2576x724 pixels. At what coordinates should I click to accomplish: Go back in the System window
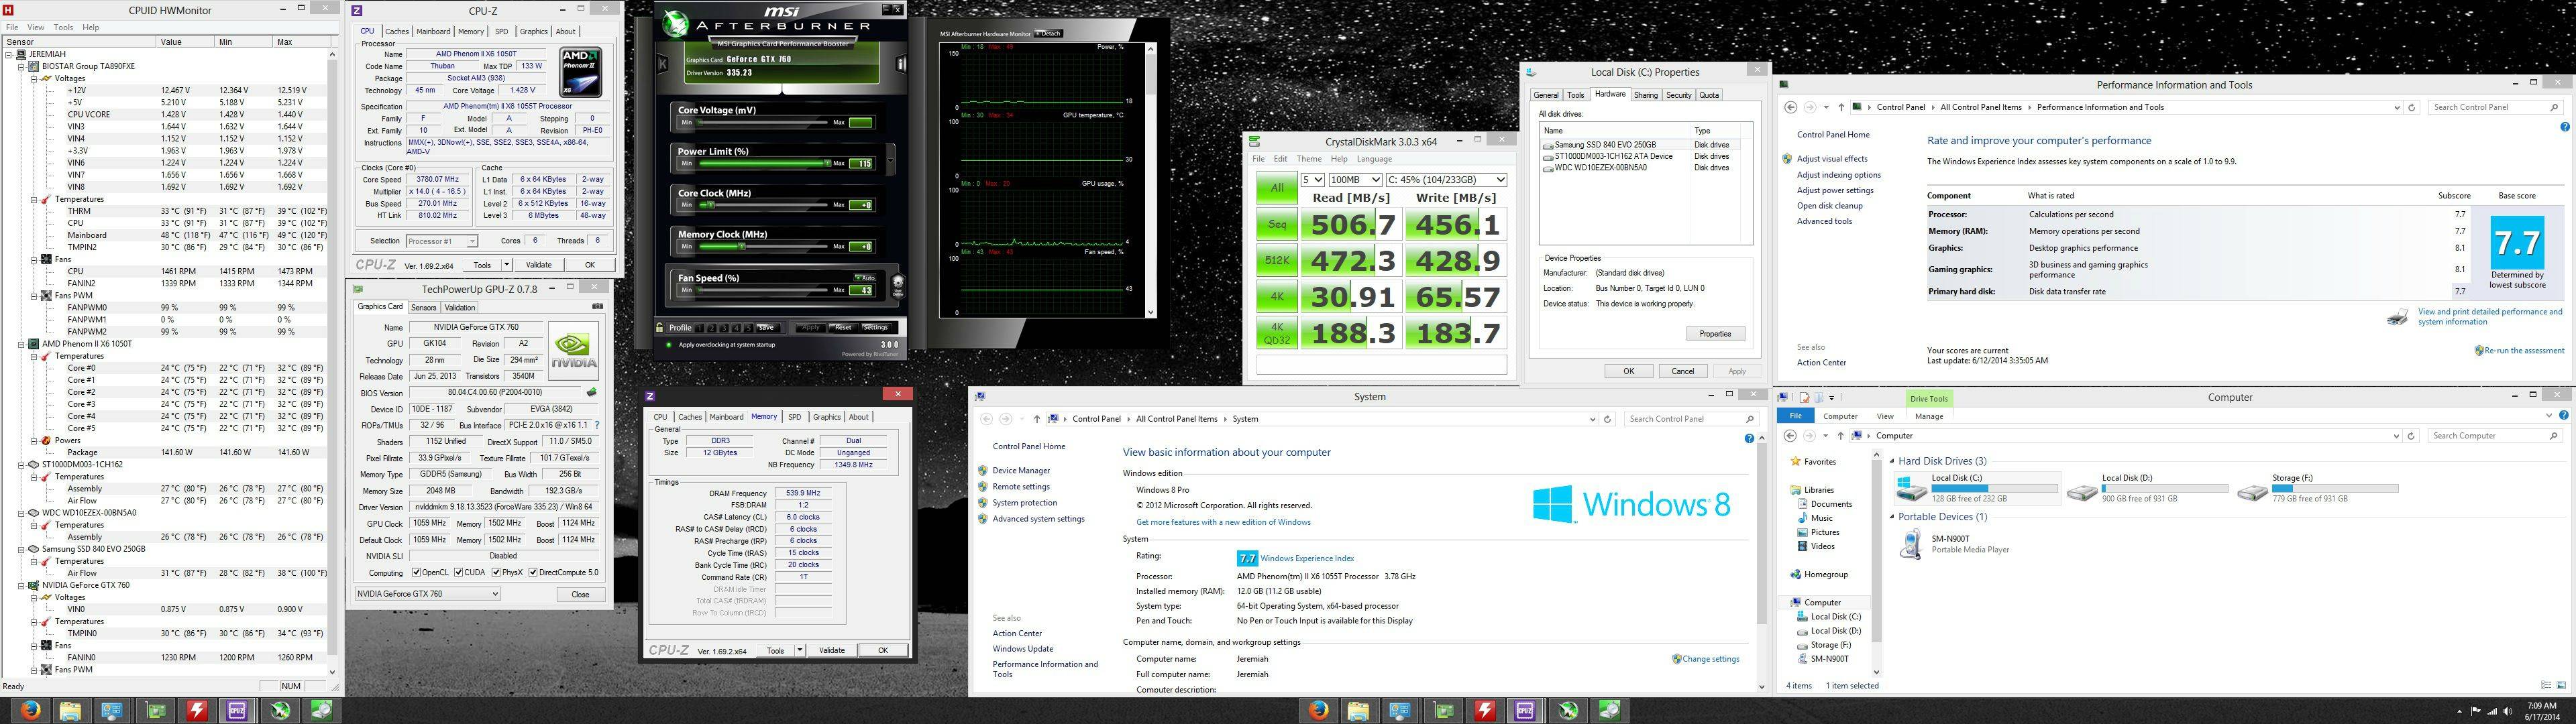pyautogui.click(x=986, y=419)
